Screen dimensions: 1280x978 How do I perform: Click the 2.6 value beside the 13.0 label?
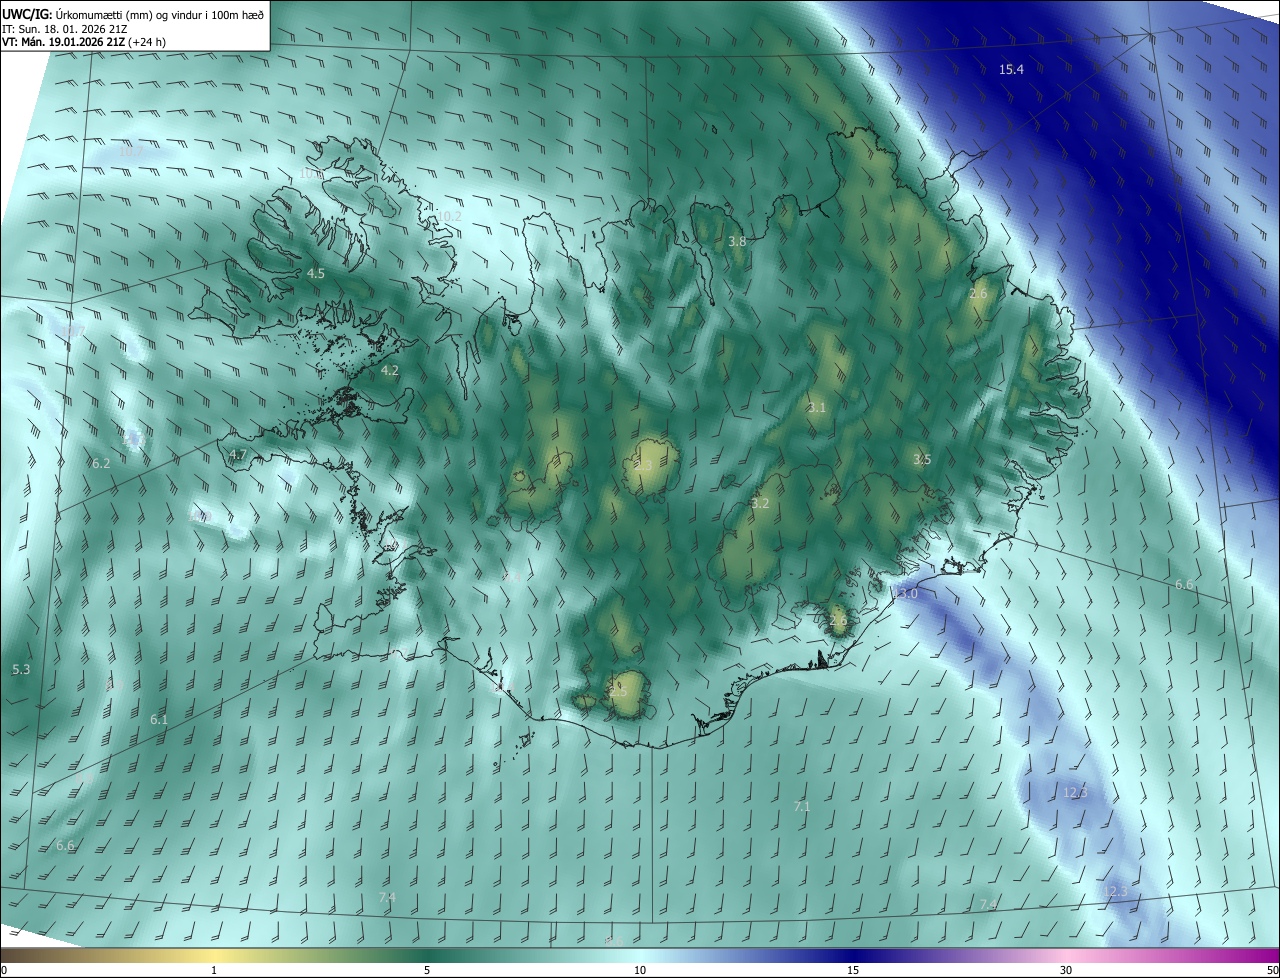[x=838, y=620]
